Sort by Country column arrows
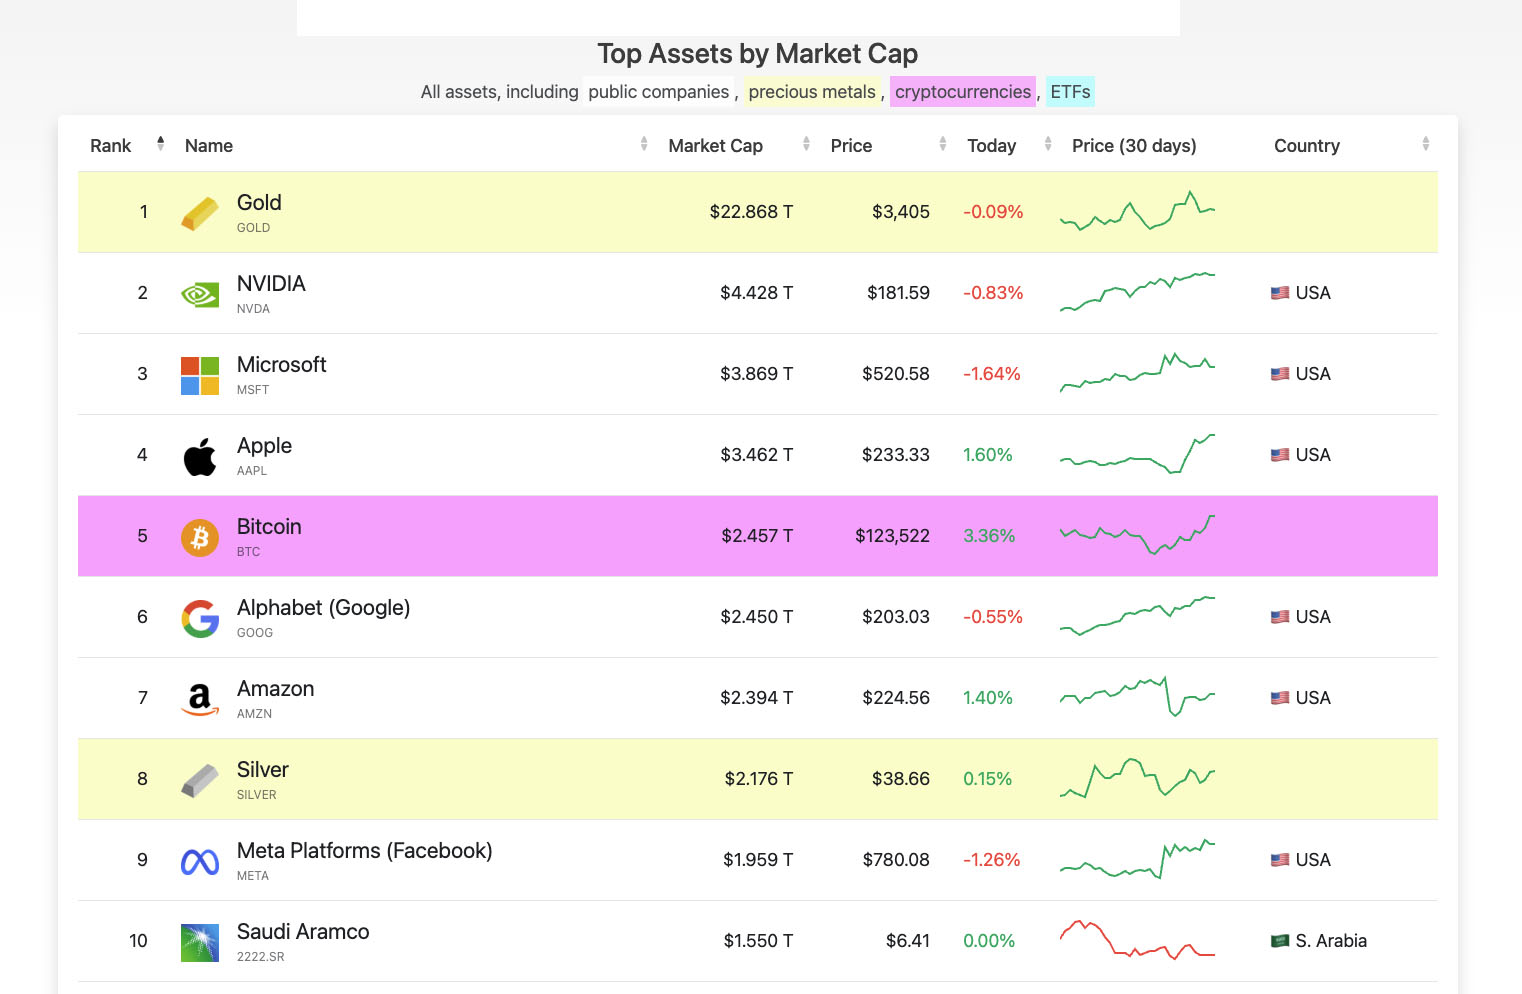The width and height of the screenshot is (1522, 994). click(x=1425, y=144)
